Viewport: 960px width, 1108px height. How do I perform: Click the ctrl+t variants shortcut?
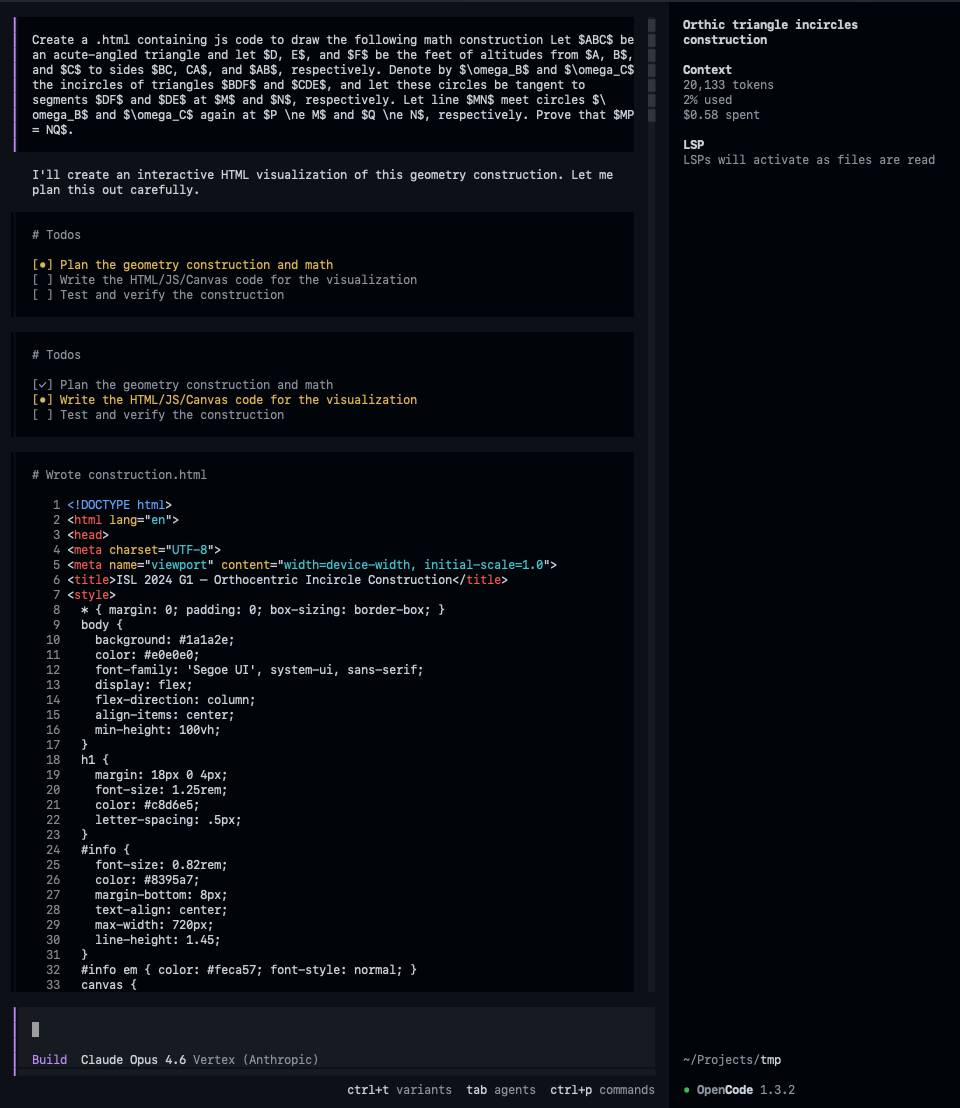point(399,1090)
